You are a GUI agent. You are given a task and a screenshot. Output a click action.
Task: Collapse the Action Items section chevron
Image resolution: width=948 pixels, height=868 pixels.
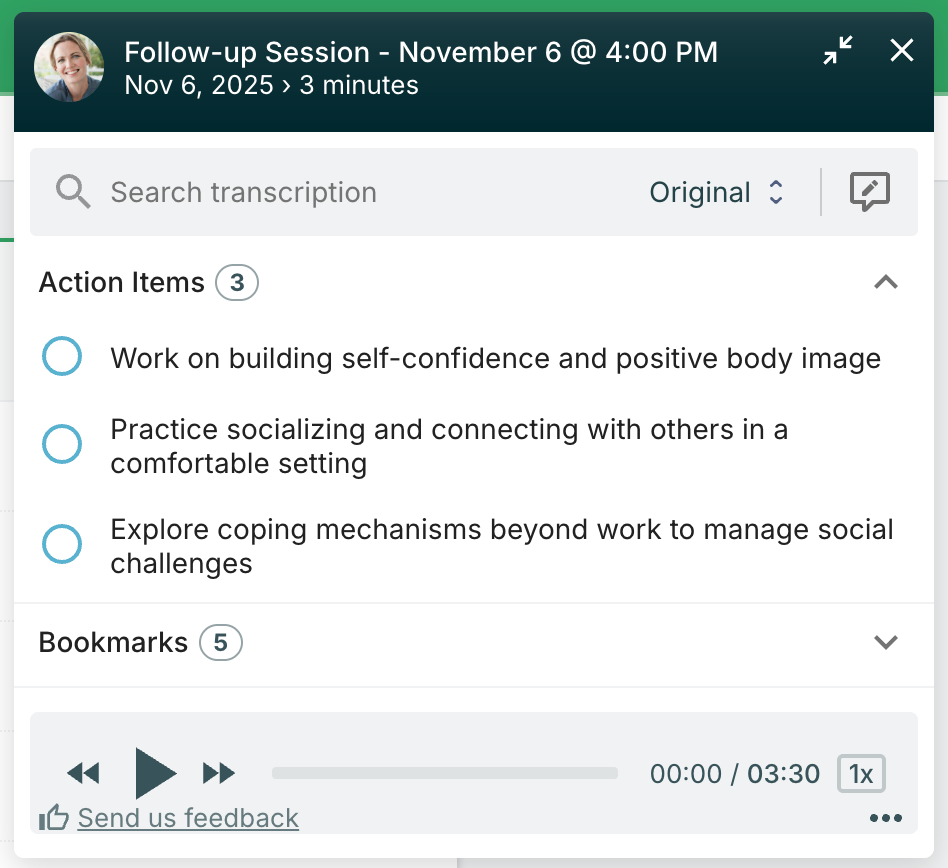[886, 283]
